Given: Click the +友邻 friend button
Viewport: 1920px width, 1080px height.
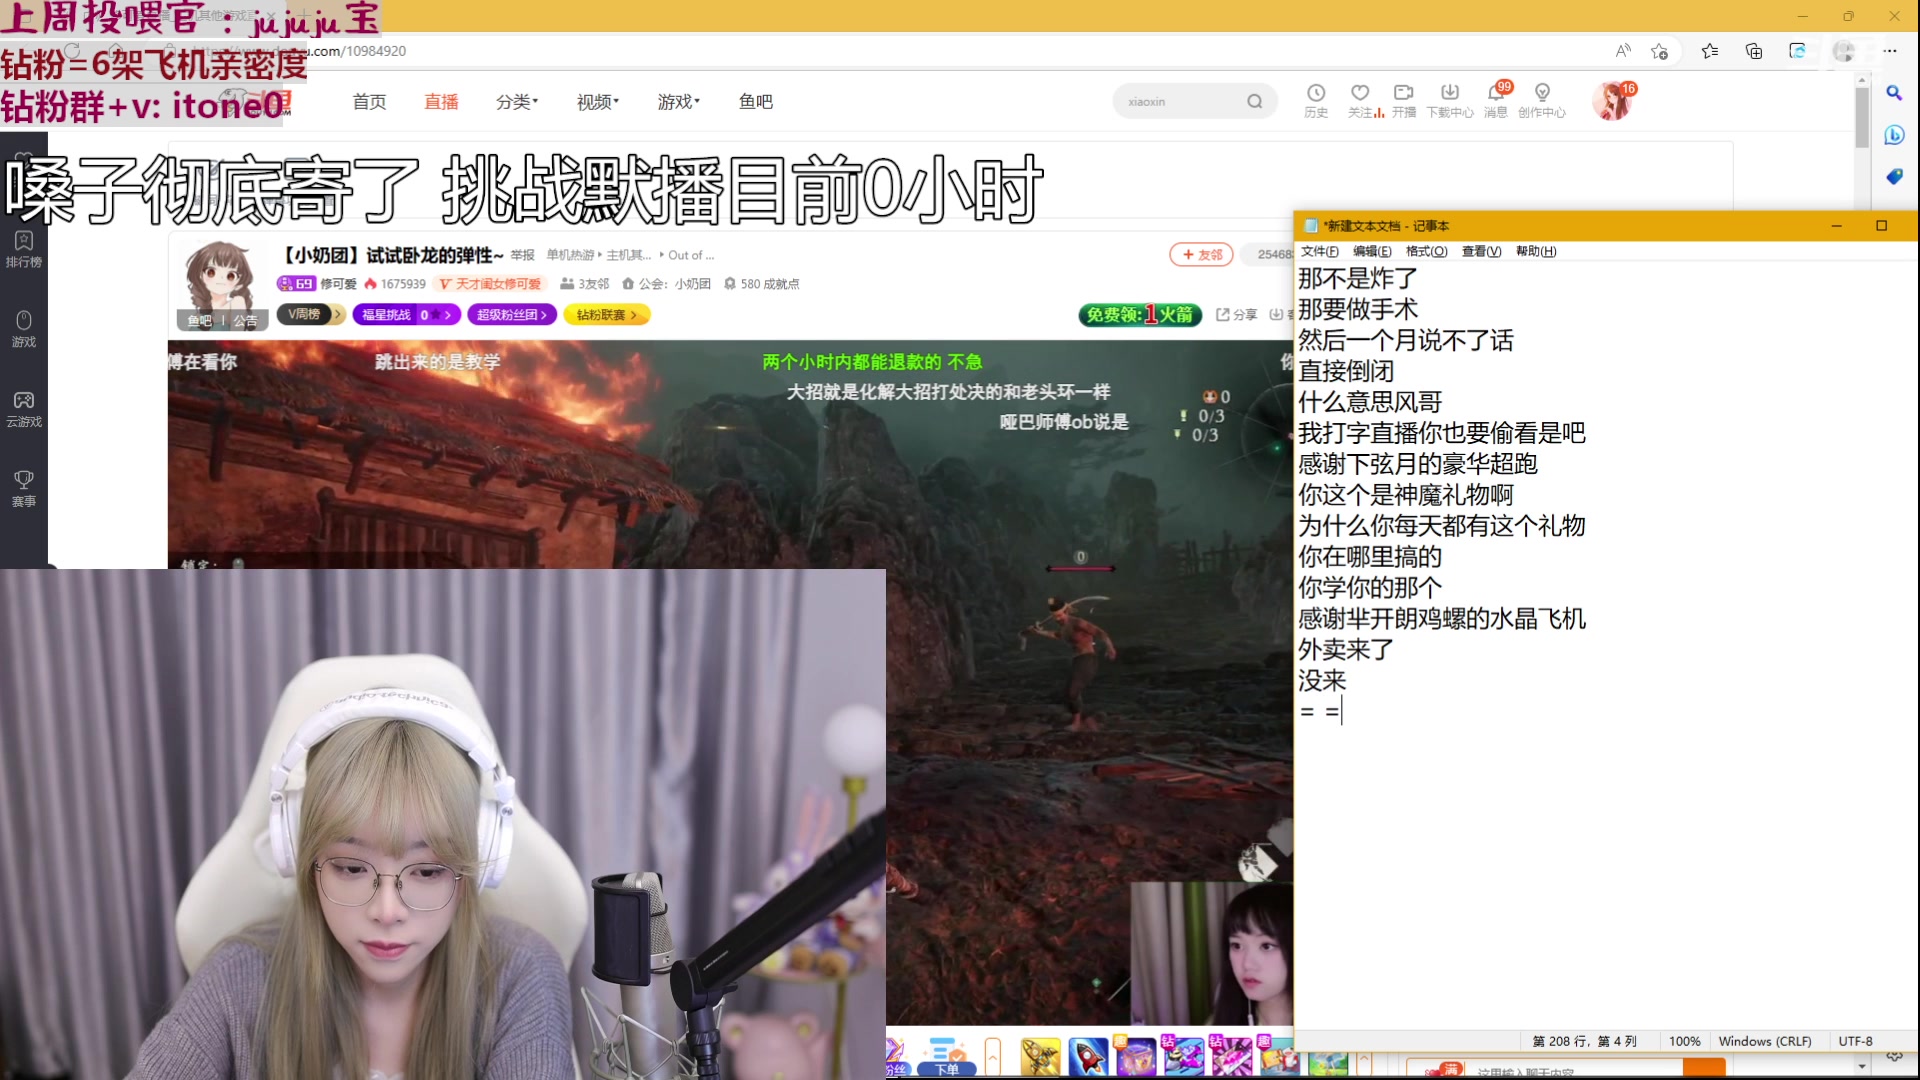Looking at the screenshot, I should pyautogui.click(x=1200, y=255).
